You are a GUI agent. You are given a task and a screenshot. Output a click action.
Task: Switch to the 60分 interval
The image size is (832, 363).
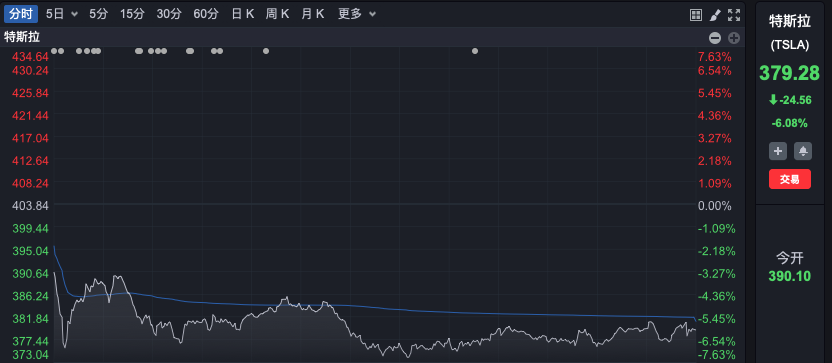(206, 14)
